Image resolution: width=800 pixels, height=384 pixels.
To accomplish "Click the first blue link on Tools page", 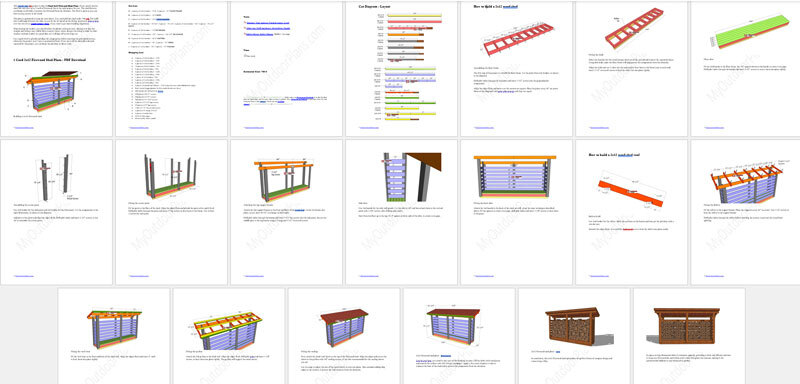I will pyautogui.click(x=268, y=23).
